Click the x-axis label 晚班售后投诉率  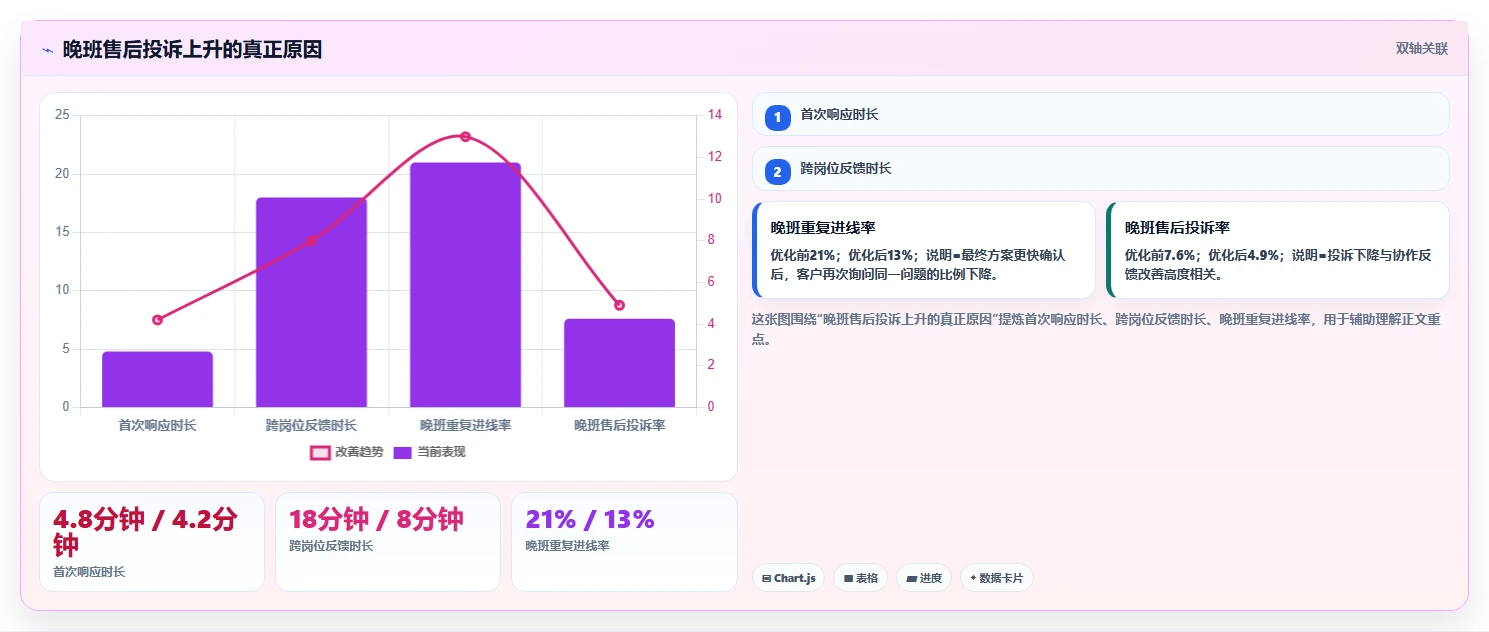[619, 426]
